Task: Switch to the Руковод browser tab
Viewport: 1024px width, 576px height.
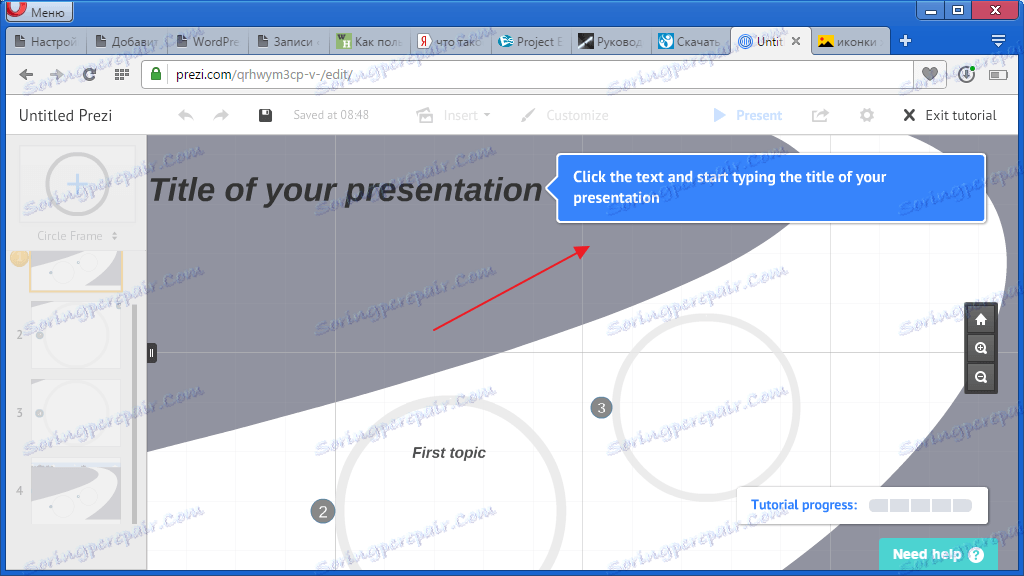Action: 610,42
